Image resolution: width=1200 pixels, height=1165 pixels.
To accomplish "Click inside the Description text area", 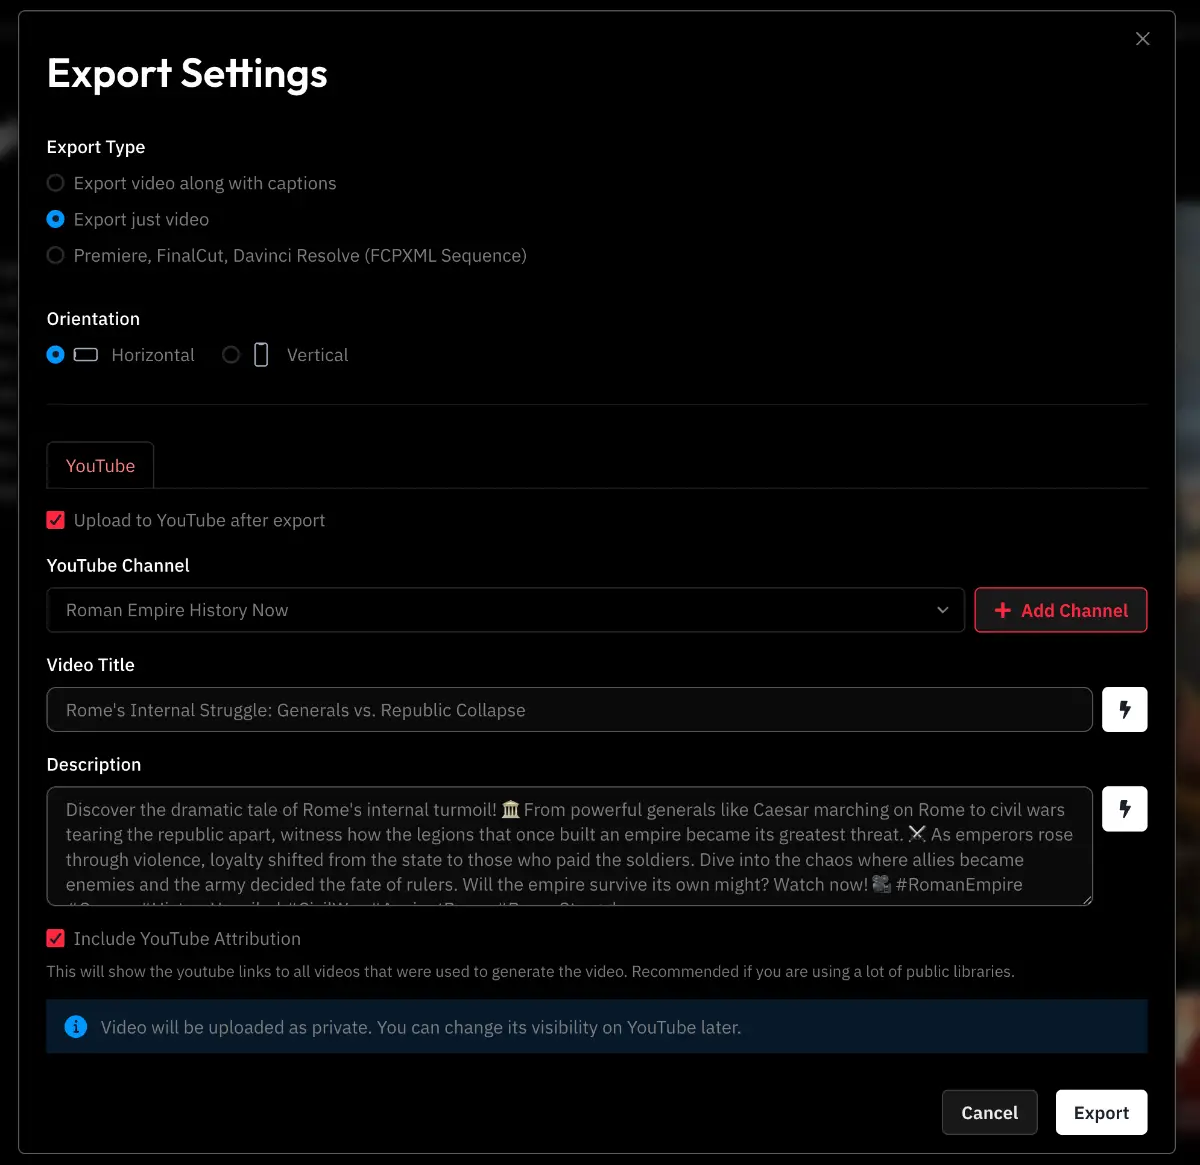I will coord(568,846).
